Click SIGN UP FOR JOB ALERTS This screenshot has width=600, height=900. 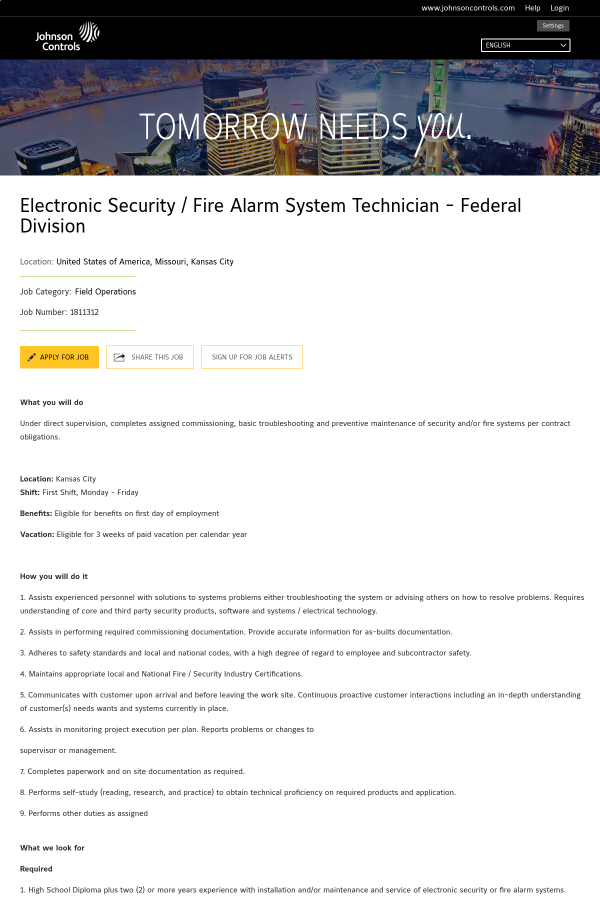pyautogui.click(x=252, y=357)
